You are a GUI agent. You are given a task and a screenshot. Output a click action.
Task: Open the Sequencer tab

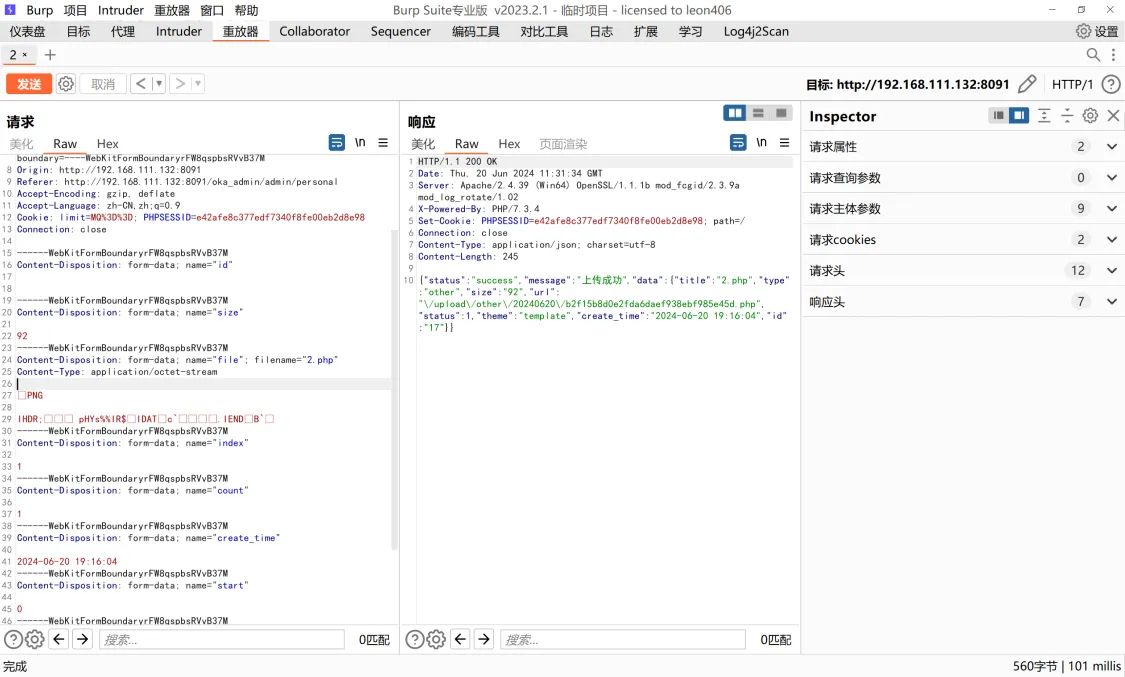(400, 32)
